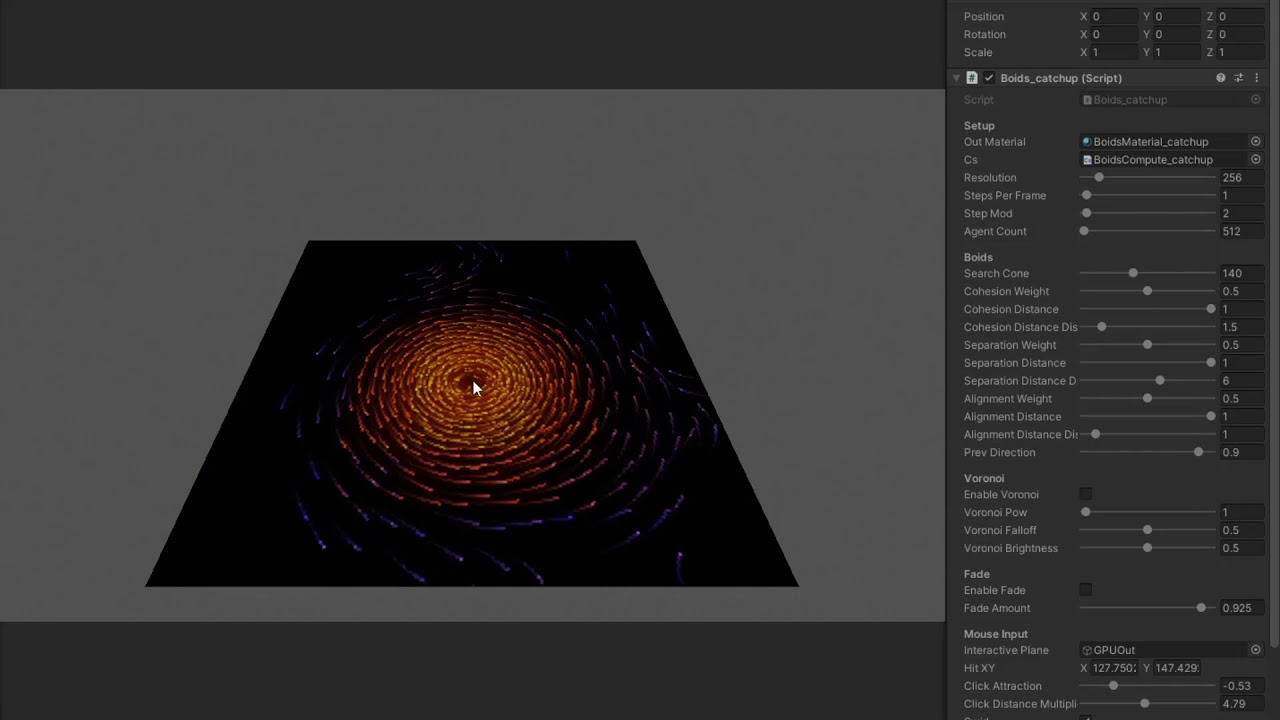1280x720 pixels.
Task: Edit the Hit XY Y value field
Action: pyautogui.click(x=1177, y=668)
